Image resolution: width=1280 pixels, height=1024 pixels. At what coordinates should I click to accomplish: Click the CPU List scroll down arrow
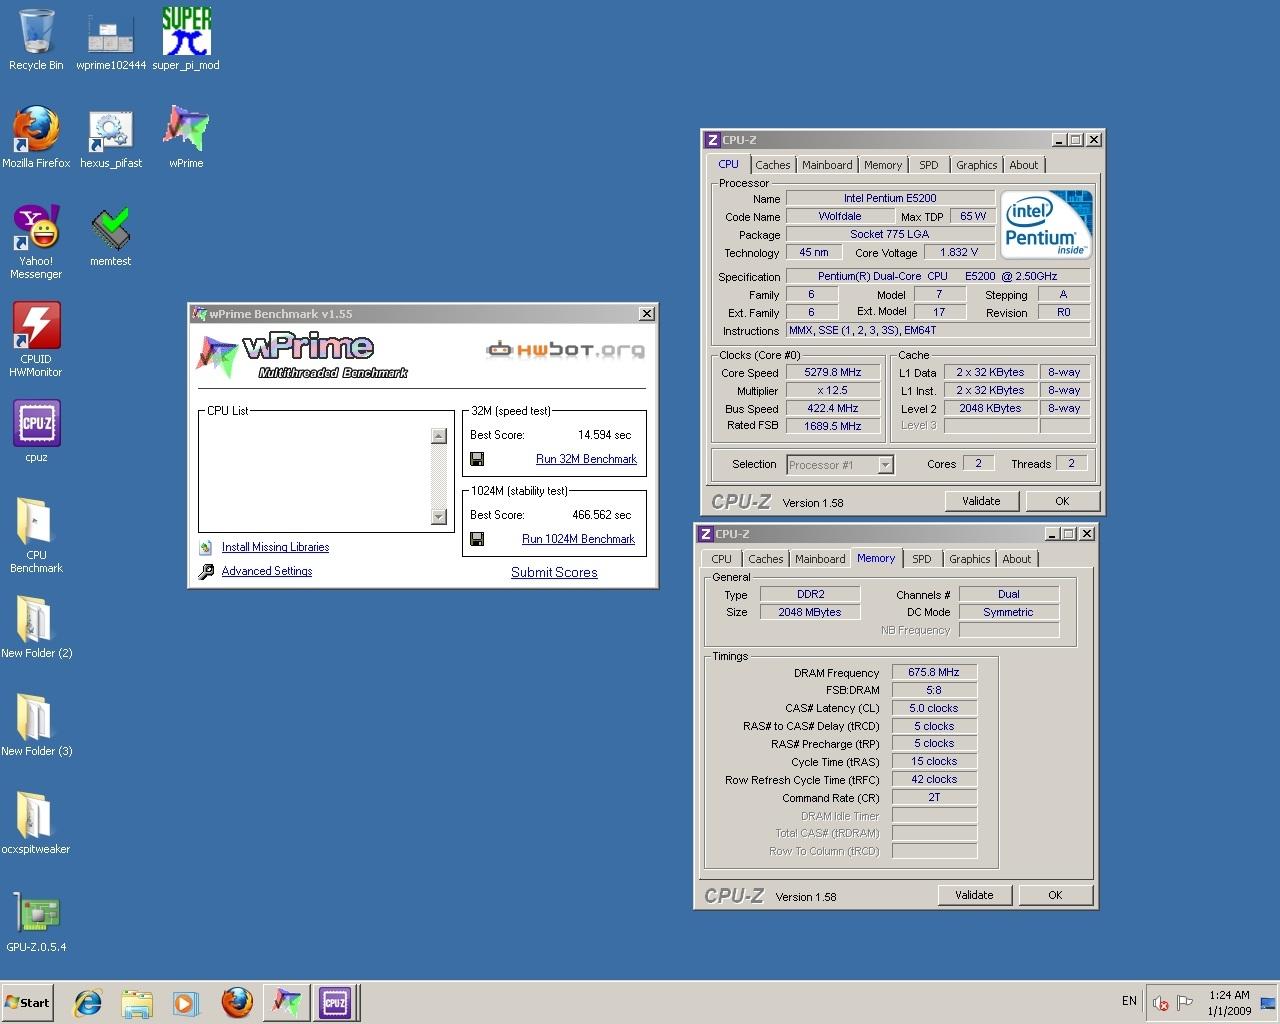(x=438, y=516)
